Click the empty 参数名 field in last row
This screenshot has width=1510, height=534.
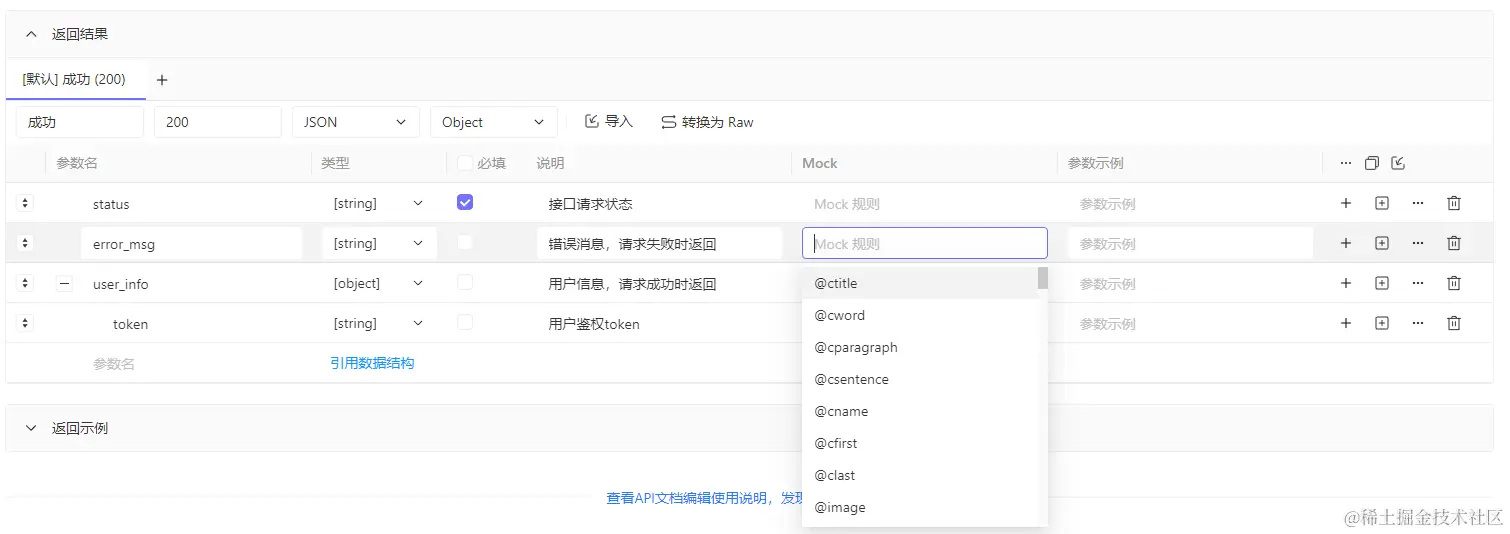point(191,363)
